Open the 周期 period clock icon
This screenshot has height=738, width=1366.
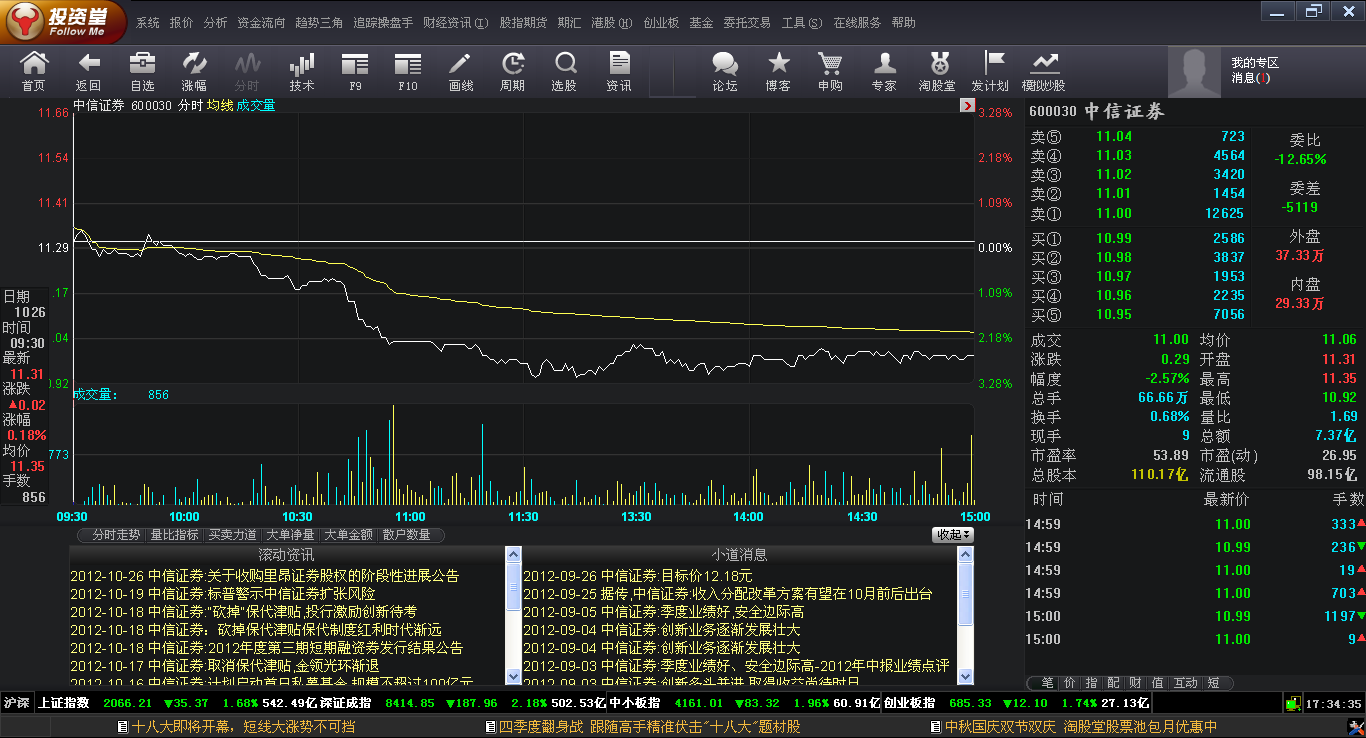point(513,71)
